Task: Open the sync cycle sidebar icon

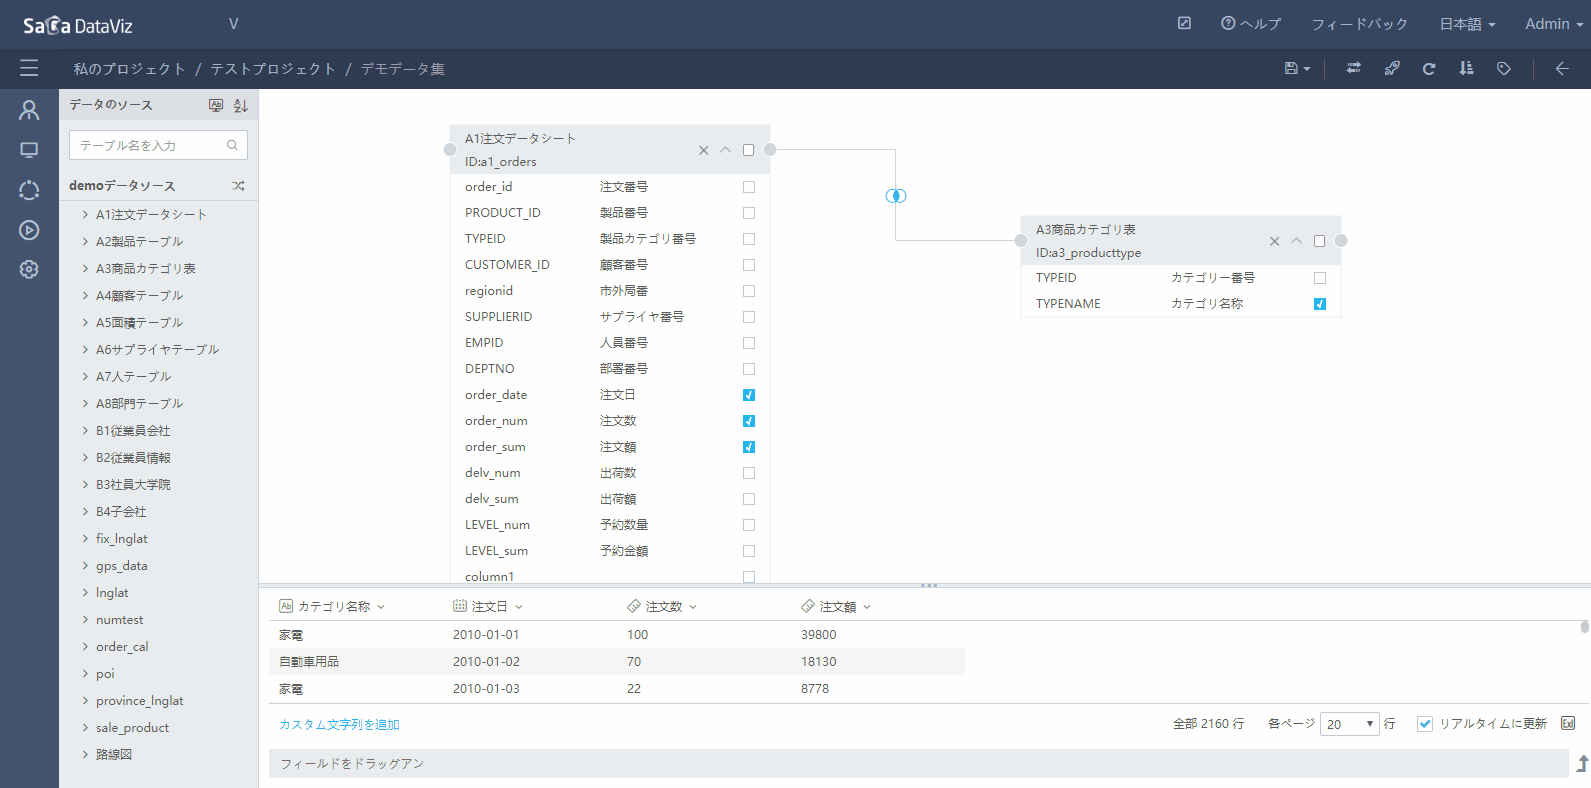Action: (29, 190)
